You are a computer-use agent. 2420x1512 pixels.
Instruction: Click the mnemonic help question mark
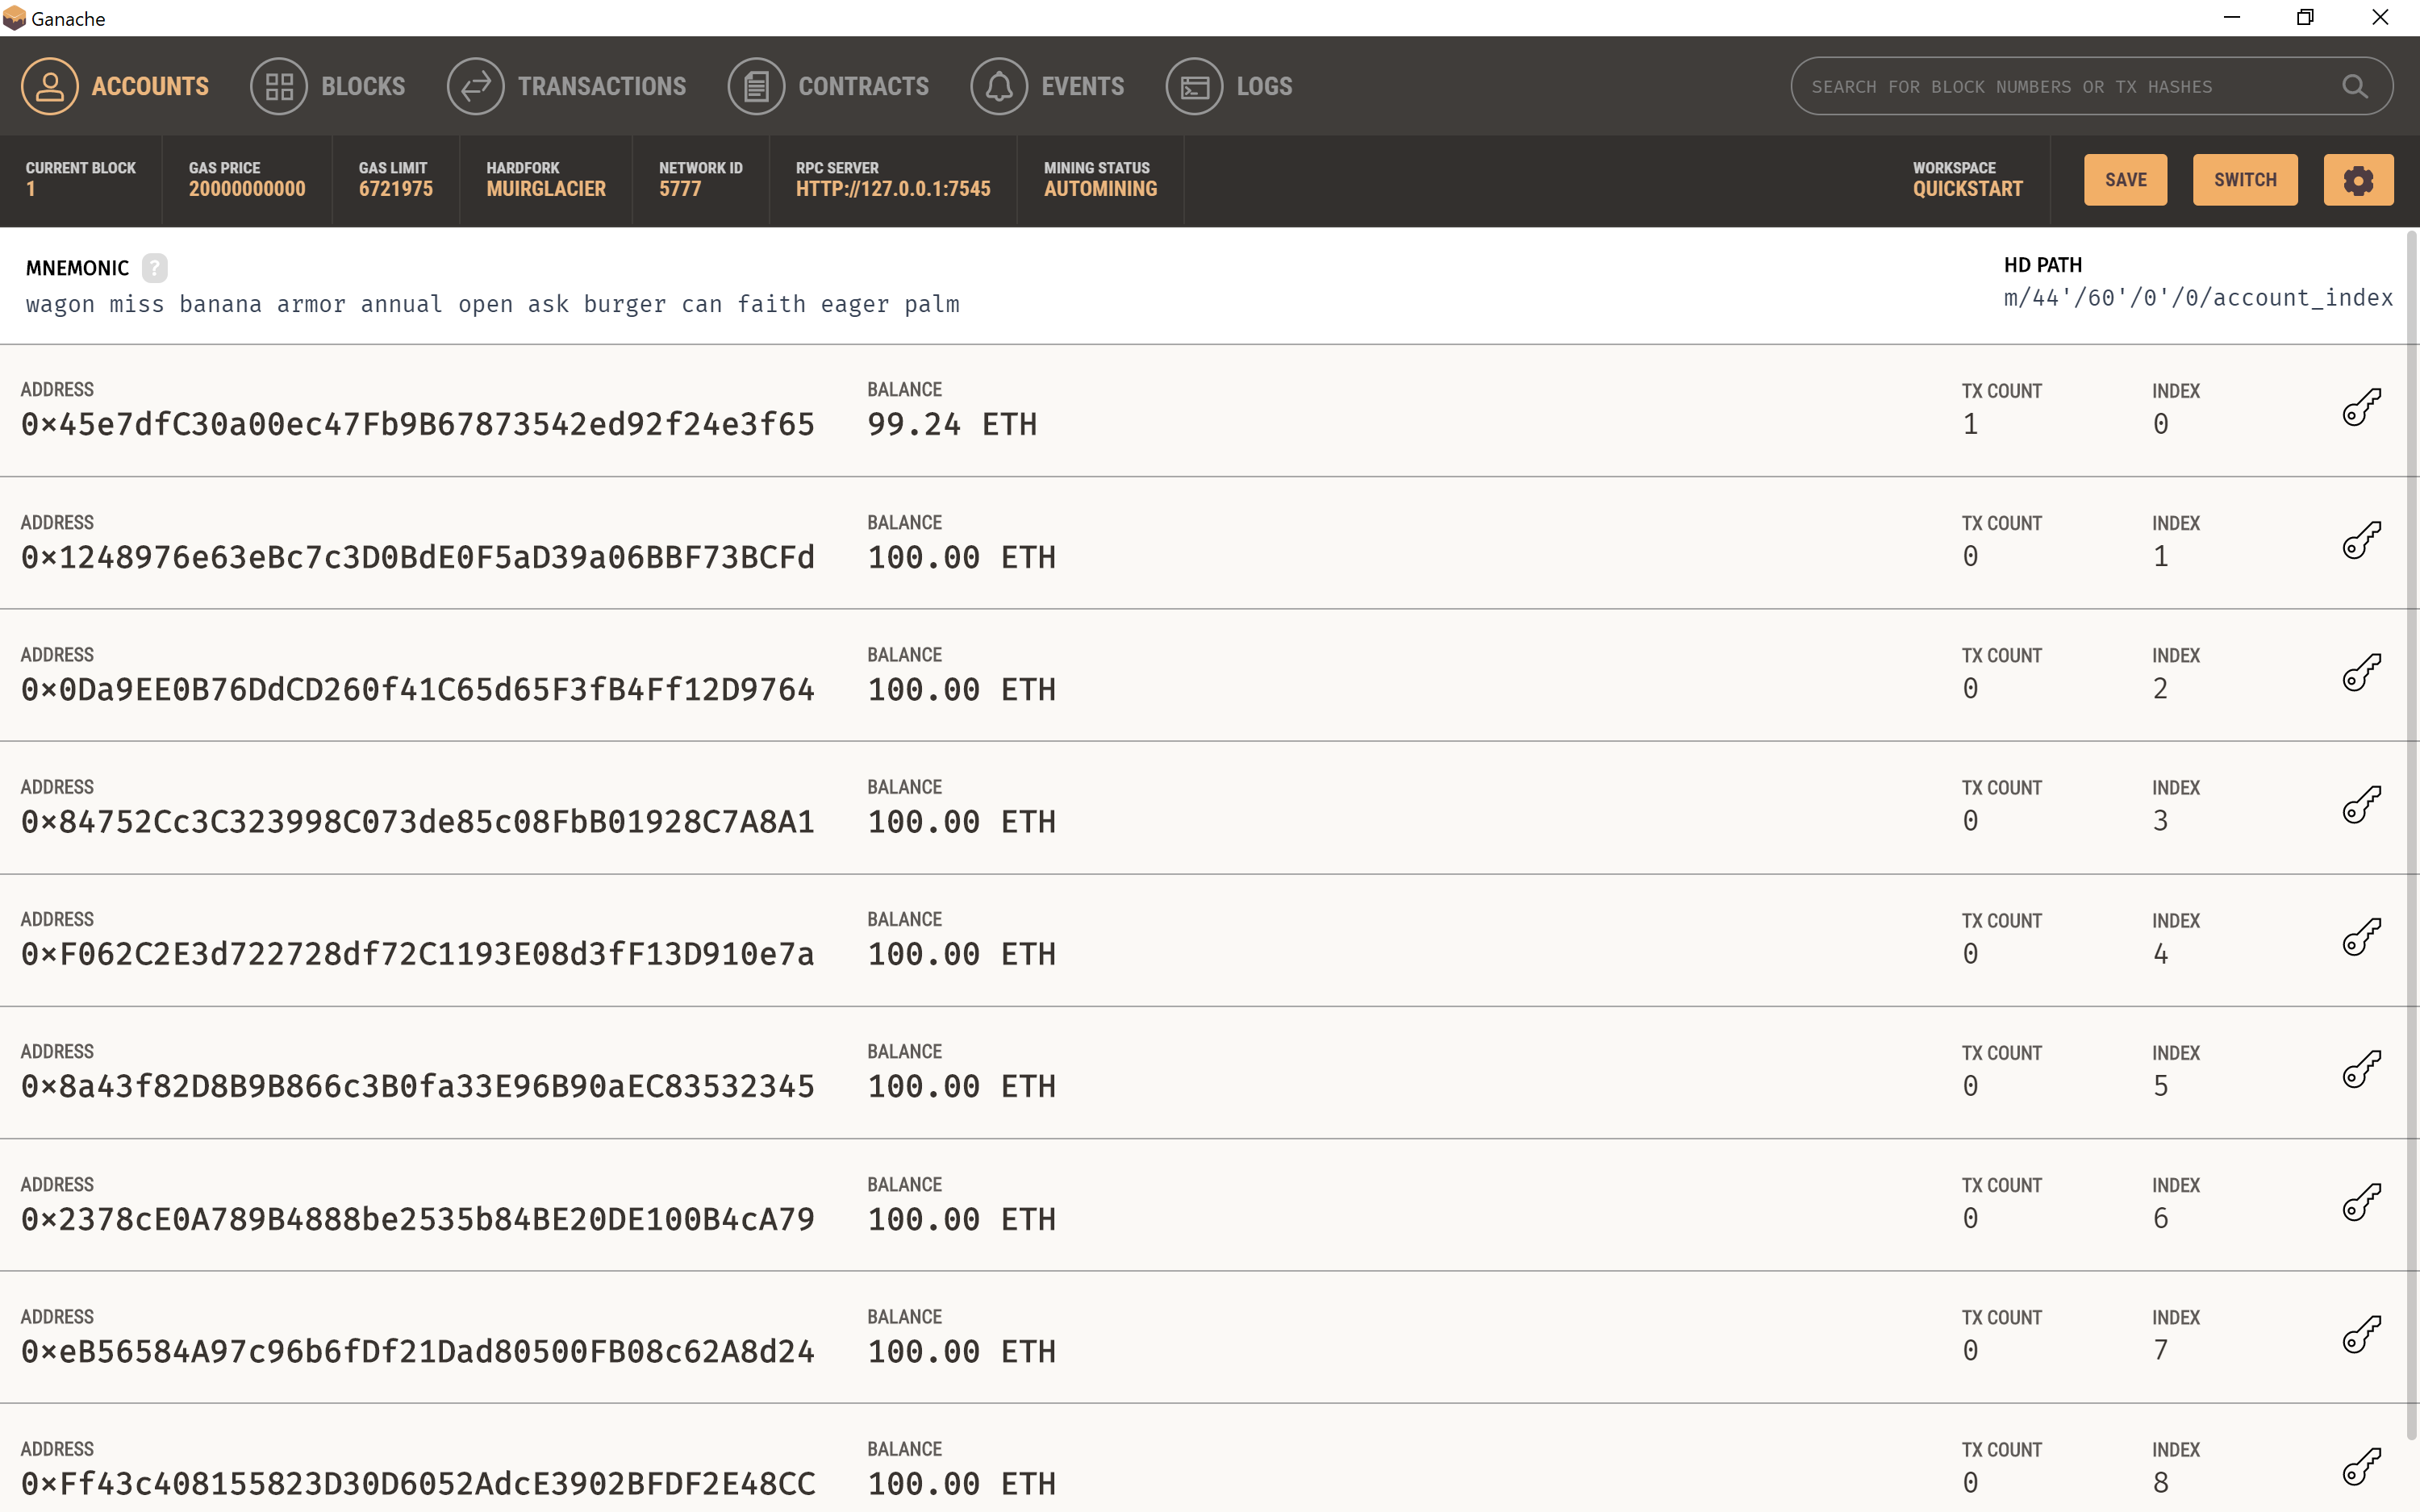(154, 268)
